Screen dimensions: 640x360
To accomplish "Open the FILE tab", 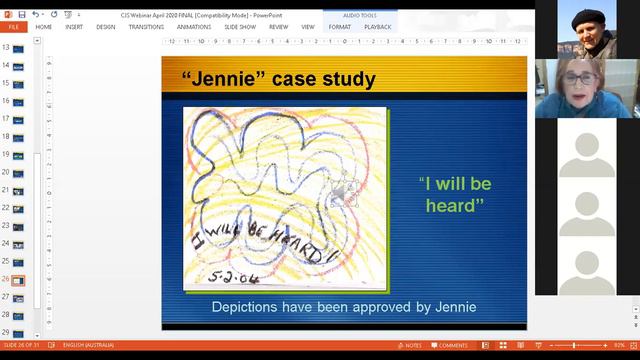I will [13, 27].
